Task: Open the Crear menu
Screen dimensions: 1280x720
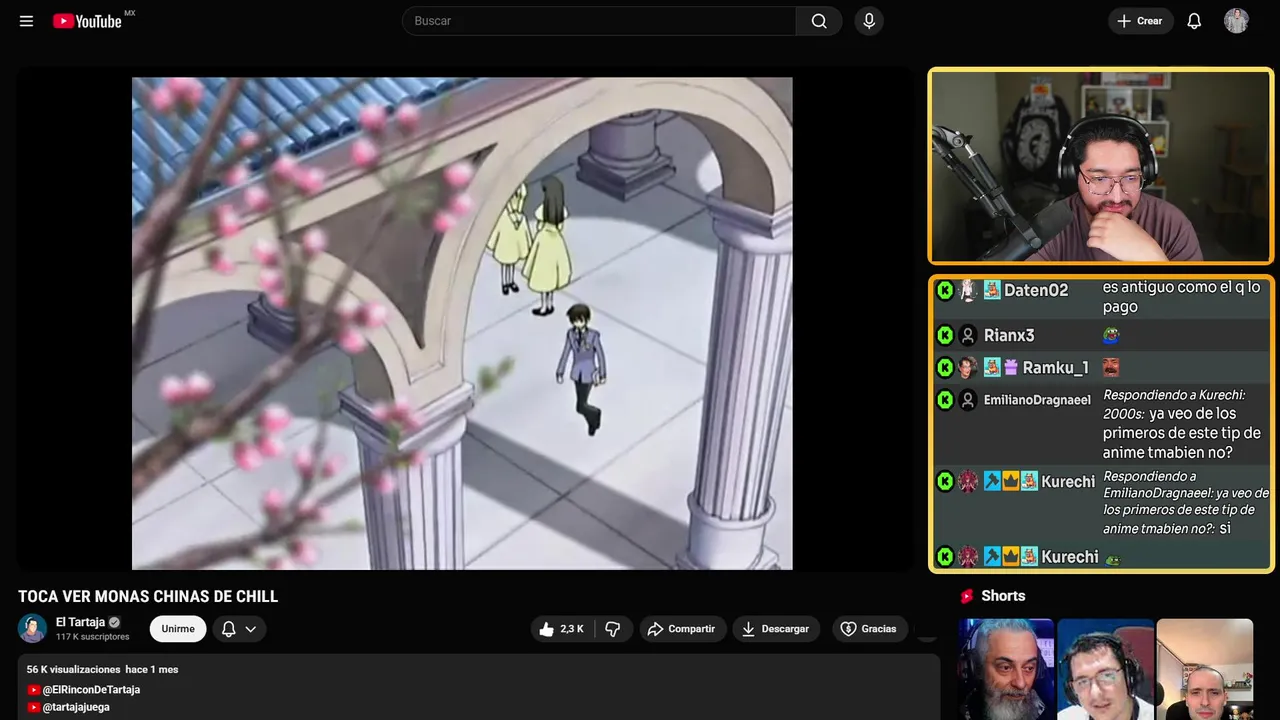Action: (1140, 21)
